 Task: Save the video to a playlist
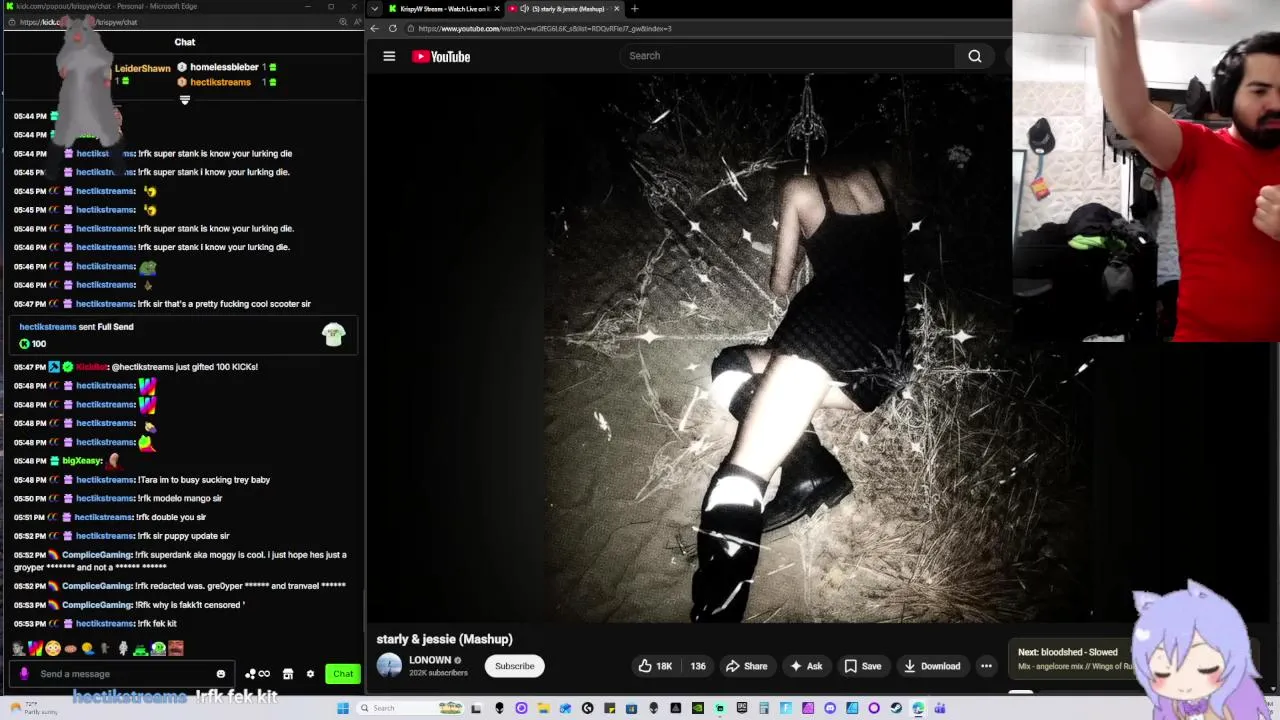(x=863, y=666)
